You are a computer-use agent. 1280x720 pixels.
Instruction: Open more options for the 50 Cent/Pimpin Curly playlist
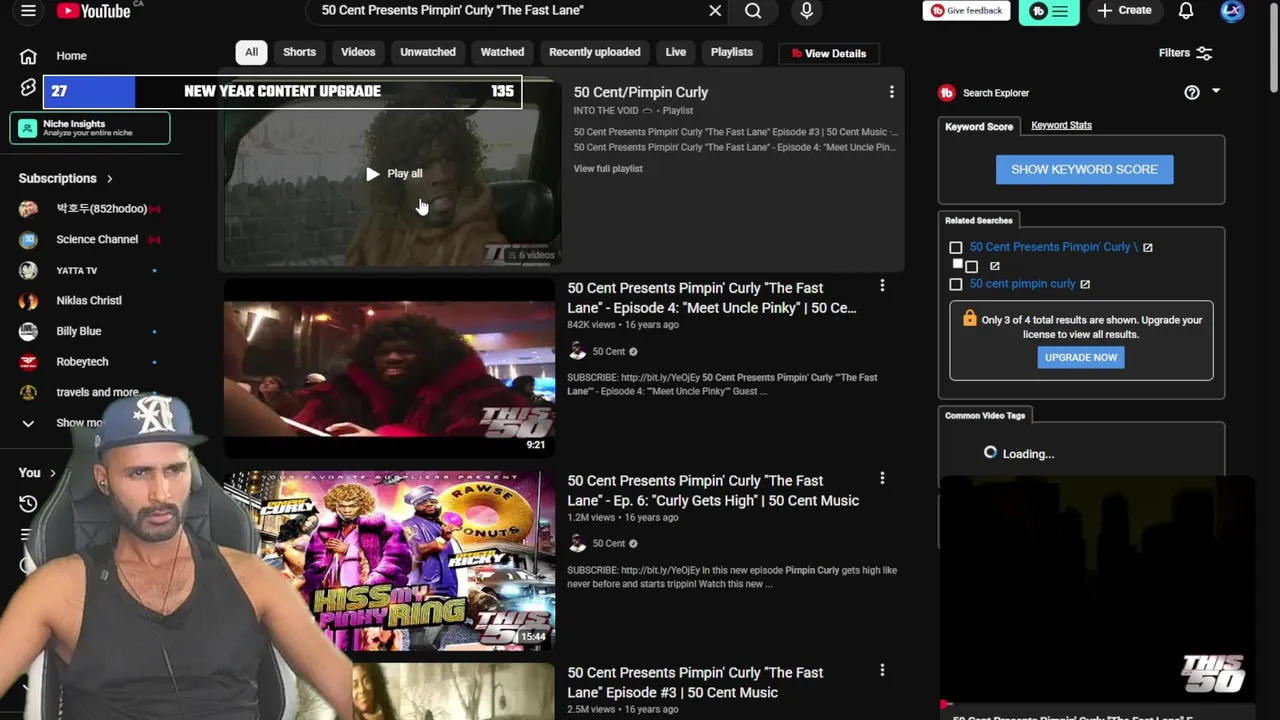pyautogui.click(x=892, y=92)
